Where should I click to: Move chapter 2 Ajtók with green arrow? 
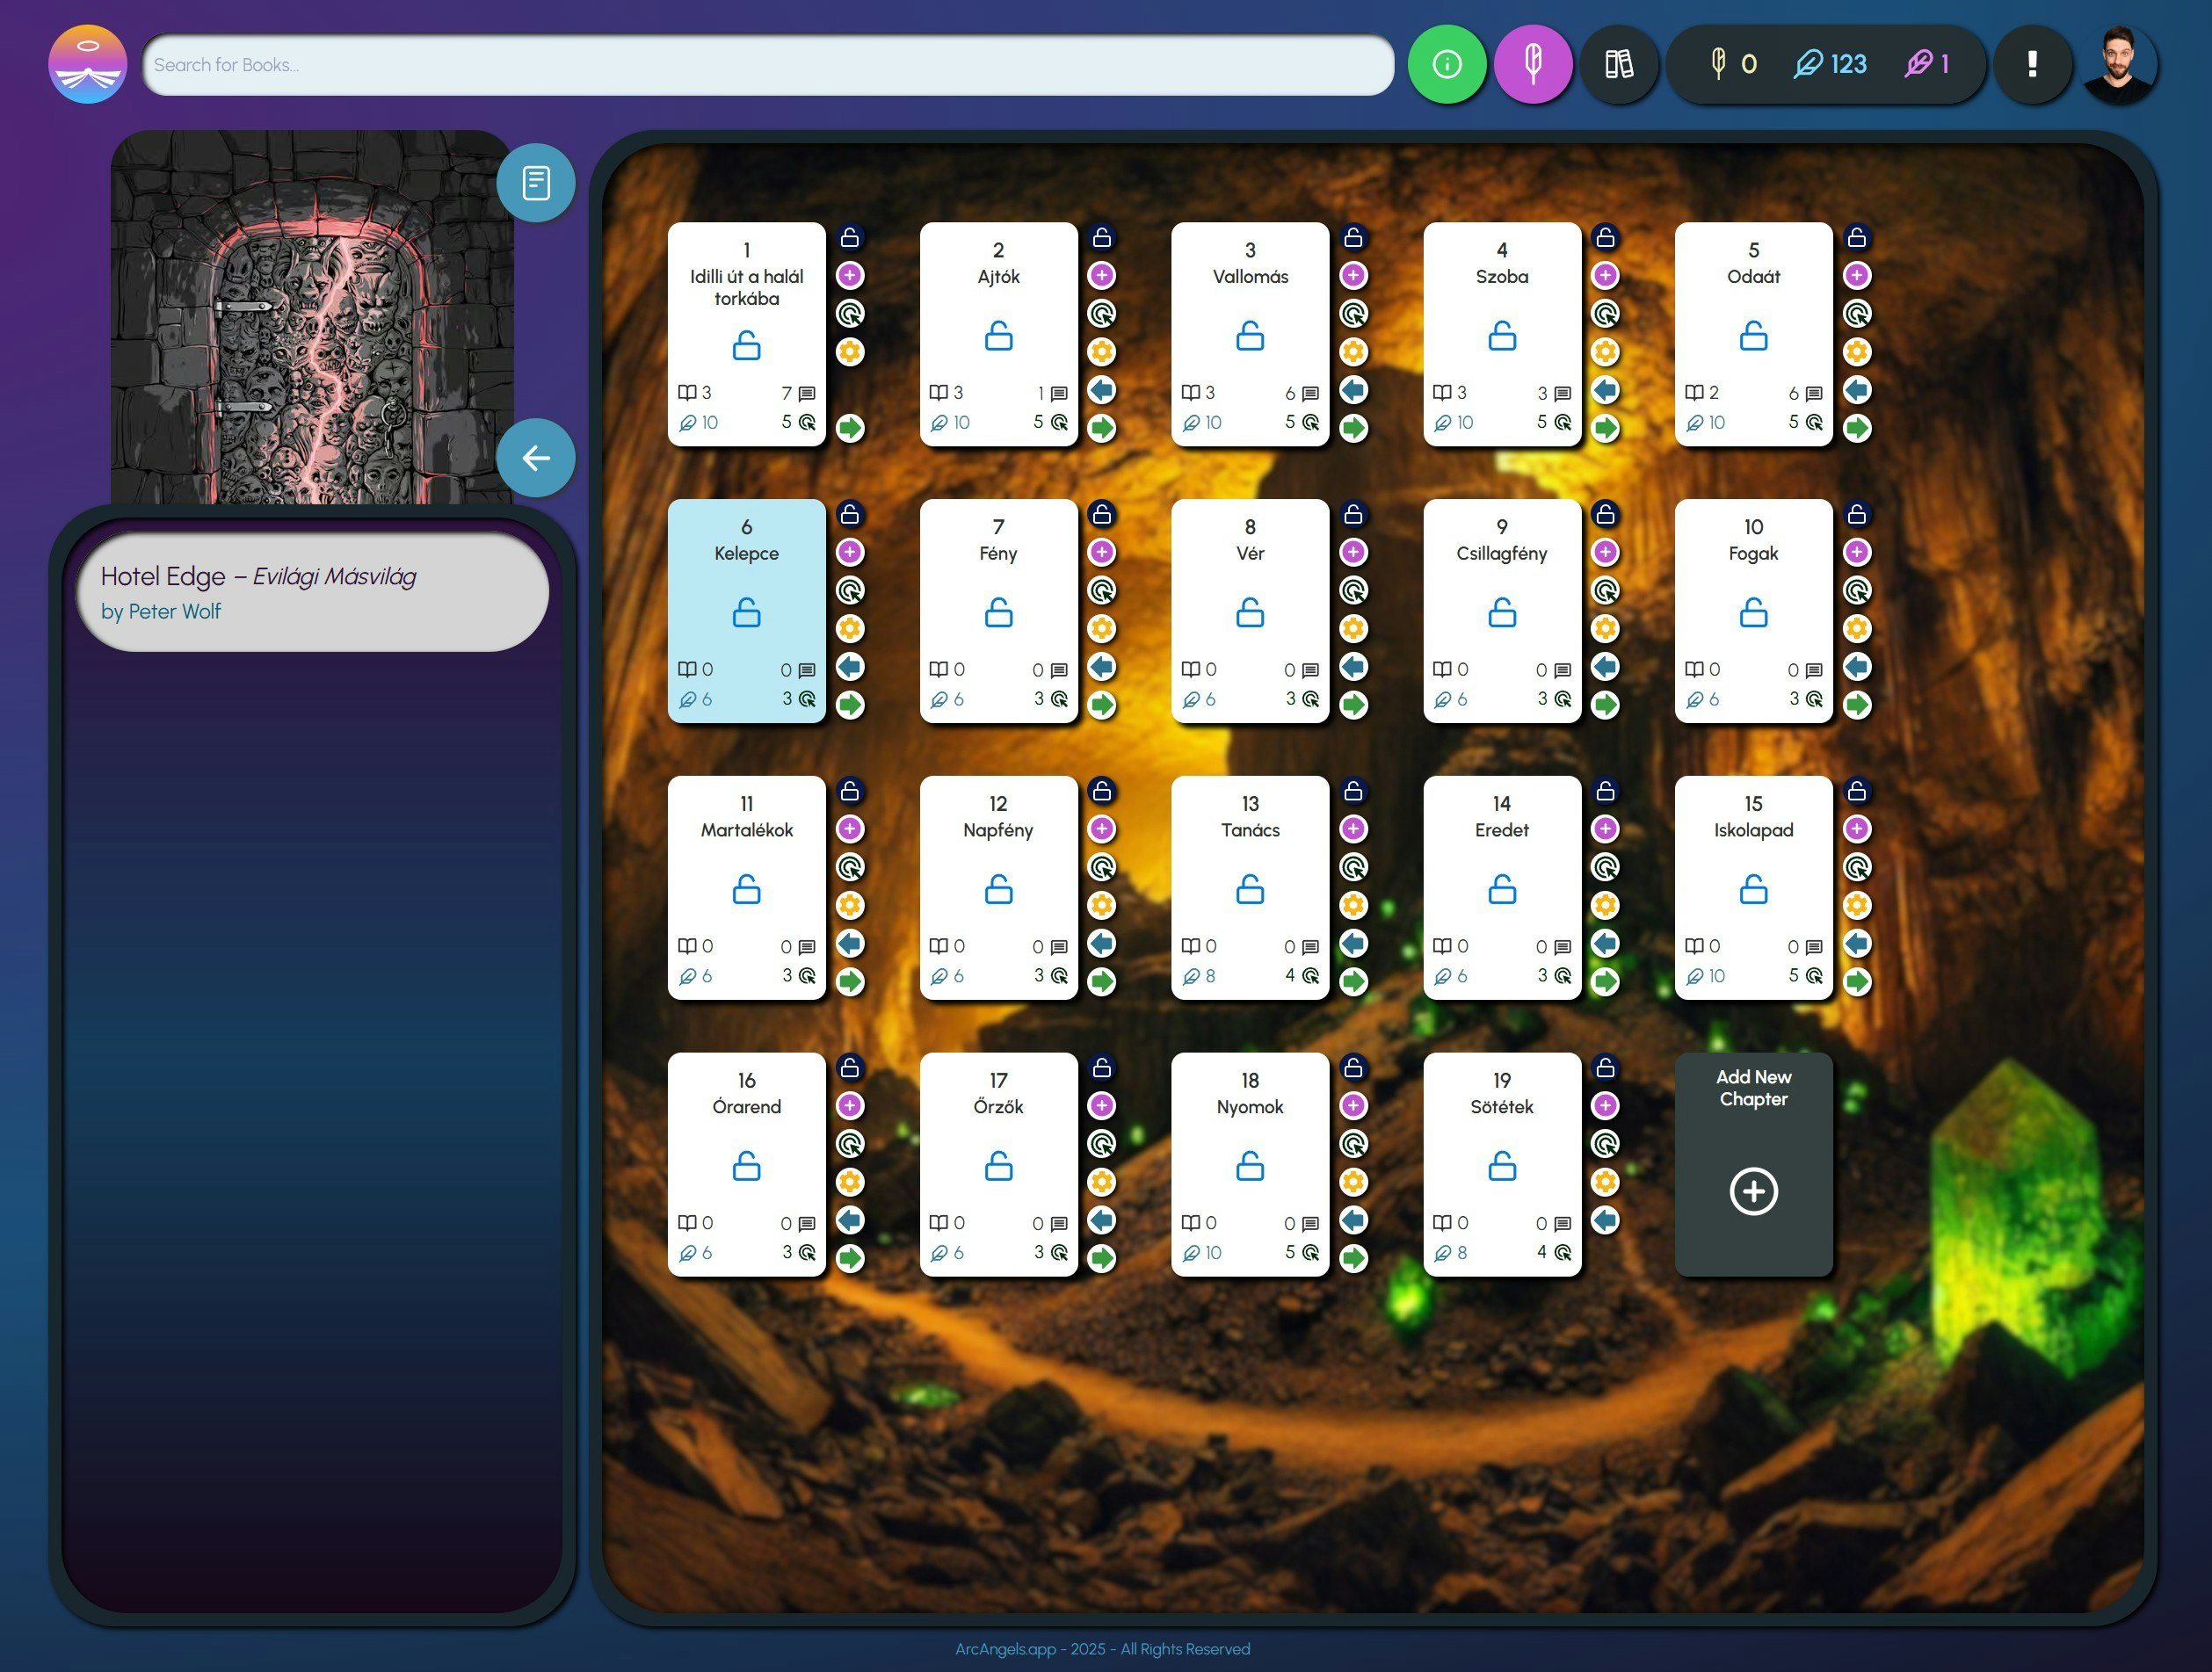(1101, 428)
